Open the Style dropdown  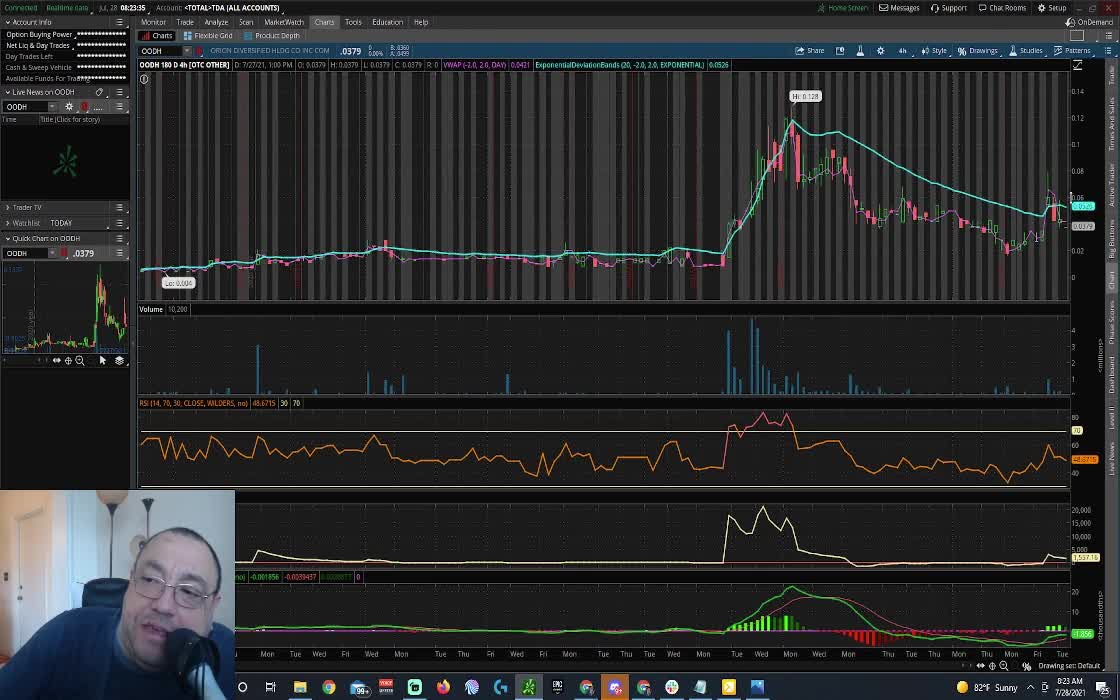934,51
